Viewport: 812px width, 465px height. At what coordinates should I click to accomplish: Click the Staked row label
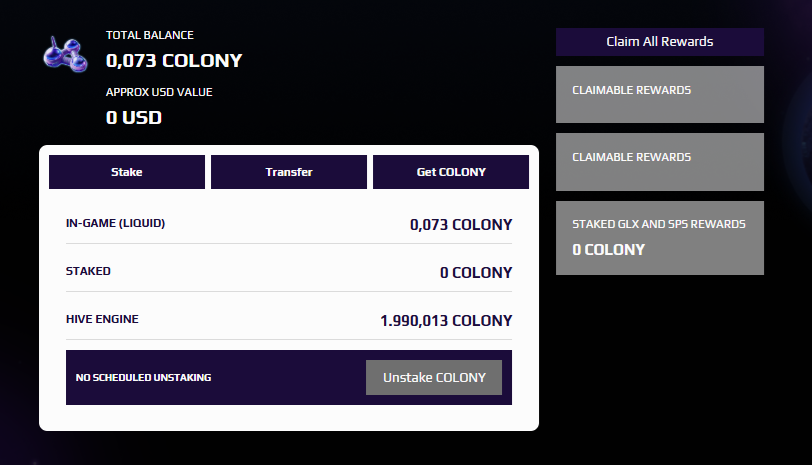coord(88,271)
